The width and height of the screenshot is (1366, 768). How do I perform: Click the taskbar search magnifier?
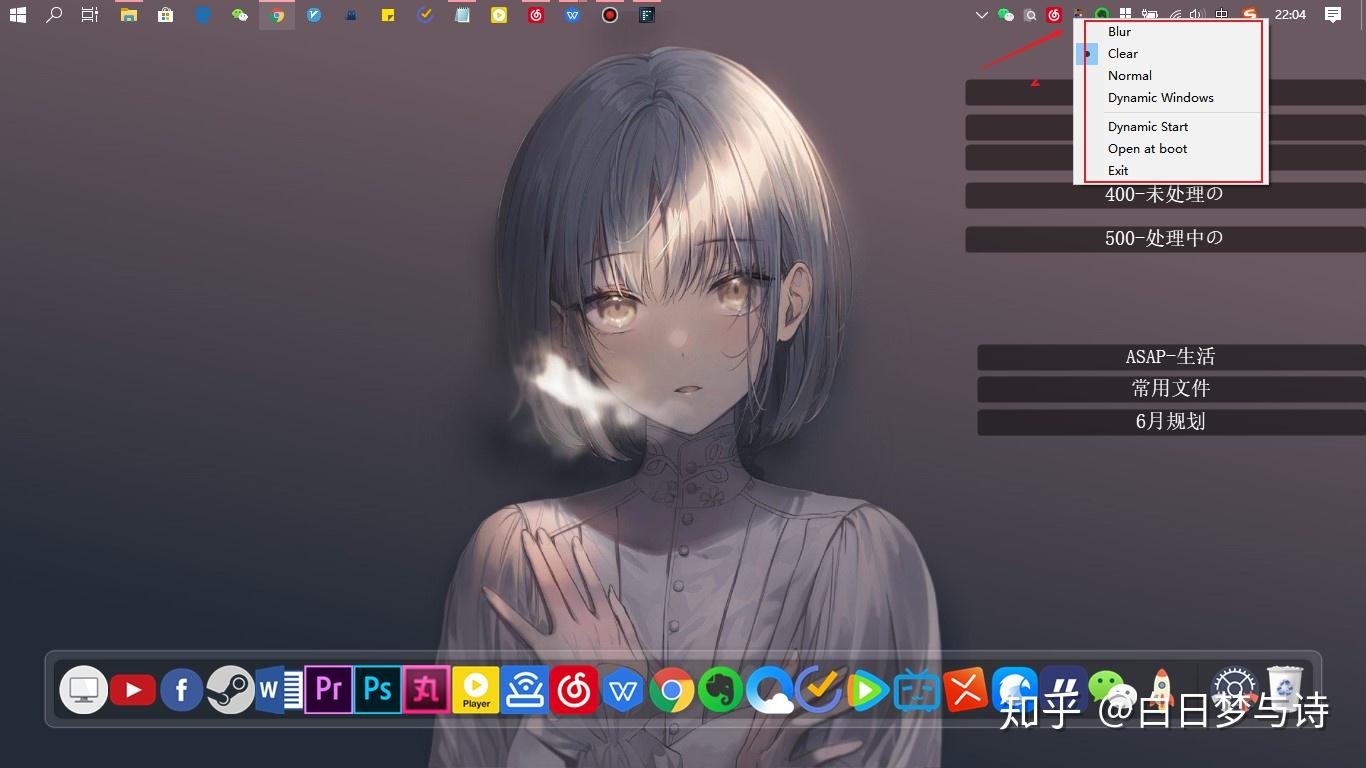coord(55,15)
